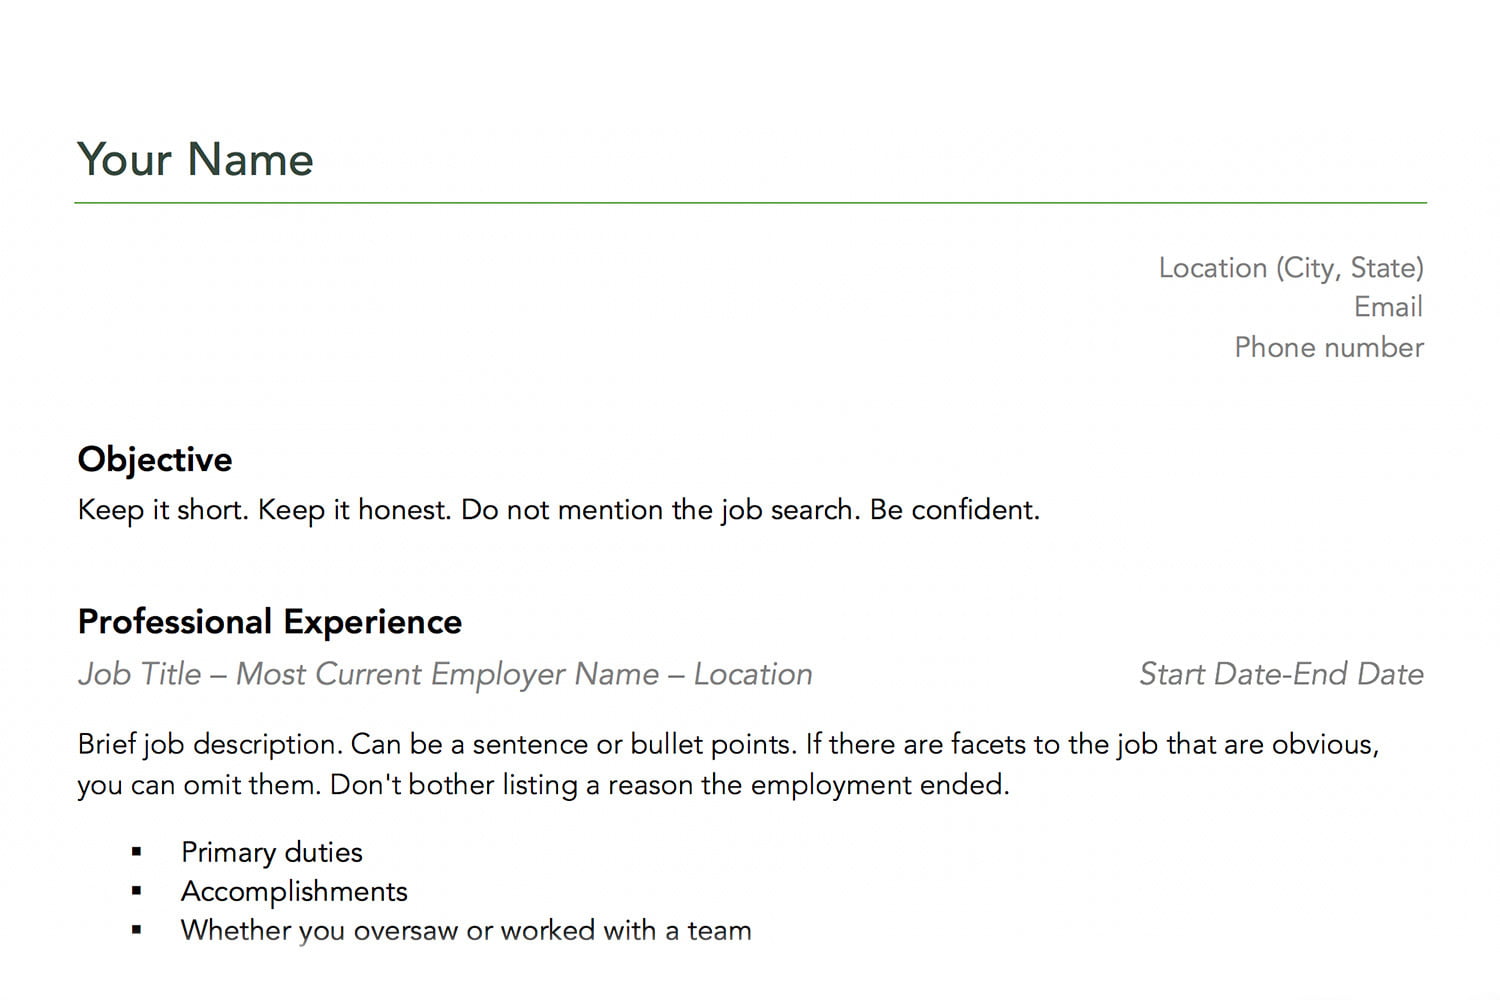The height and width of the screenshot is (1000, 1500).
Task: Click 'Location' after the employer name
Action: coord(753,674)
